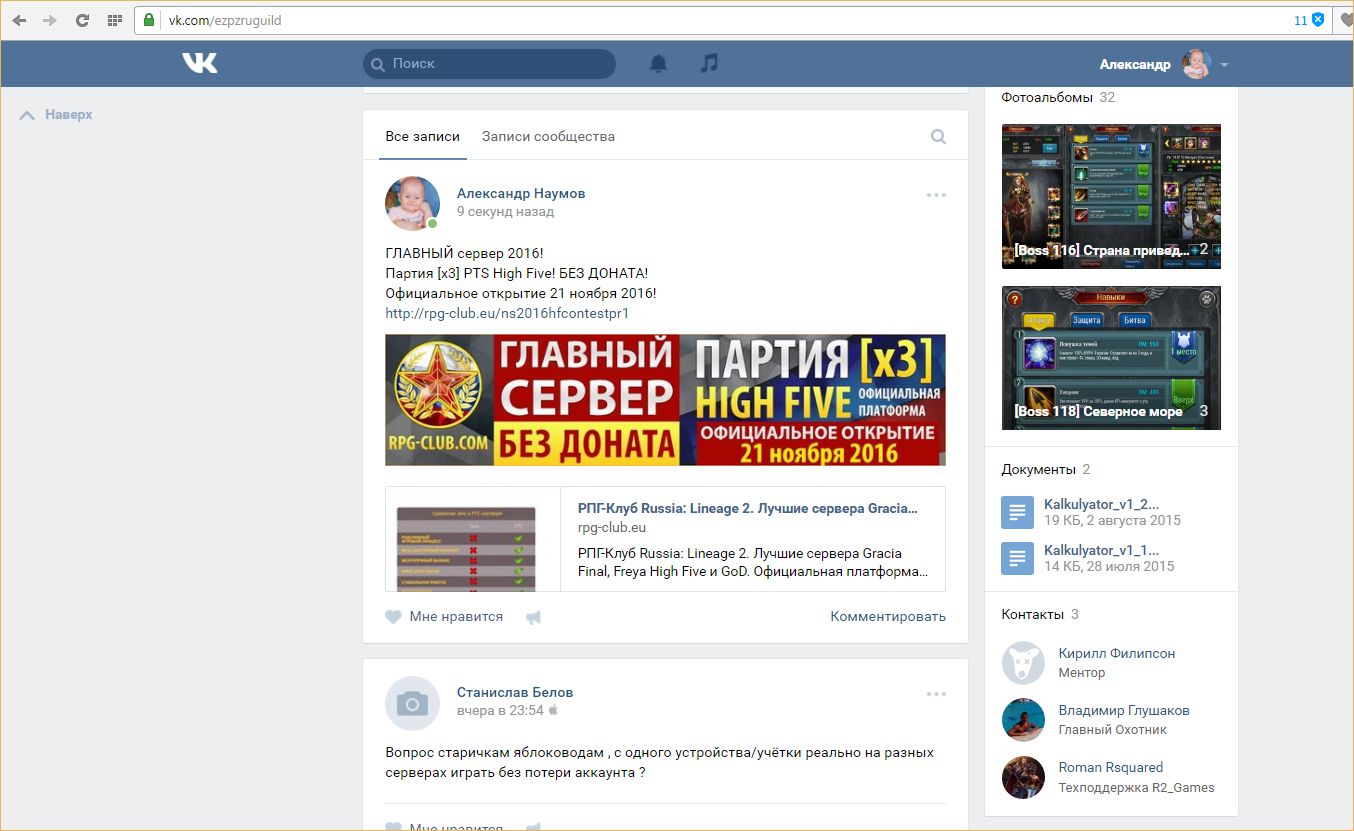The width and height of the screenshot is (1354, 831).
Task: Open the shield extension icon showing 11
Action: tap(1318, 20)
